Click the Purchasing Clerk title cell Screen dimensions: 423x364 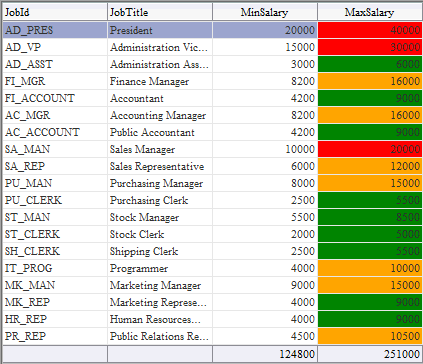(x=160, y=200)
